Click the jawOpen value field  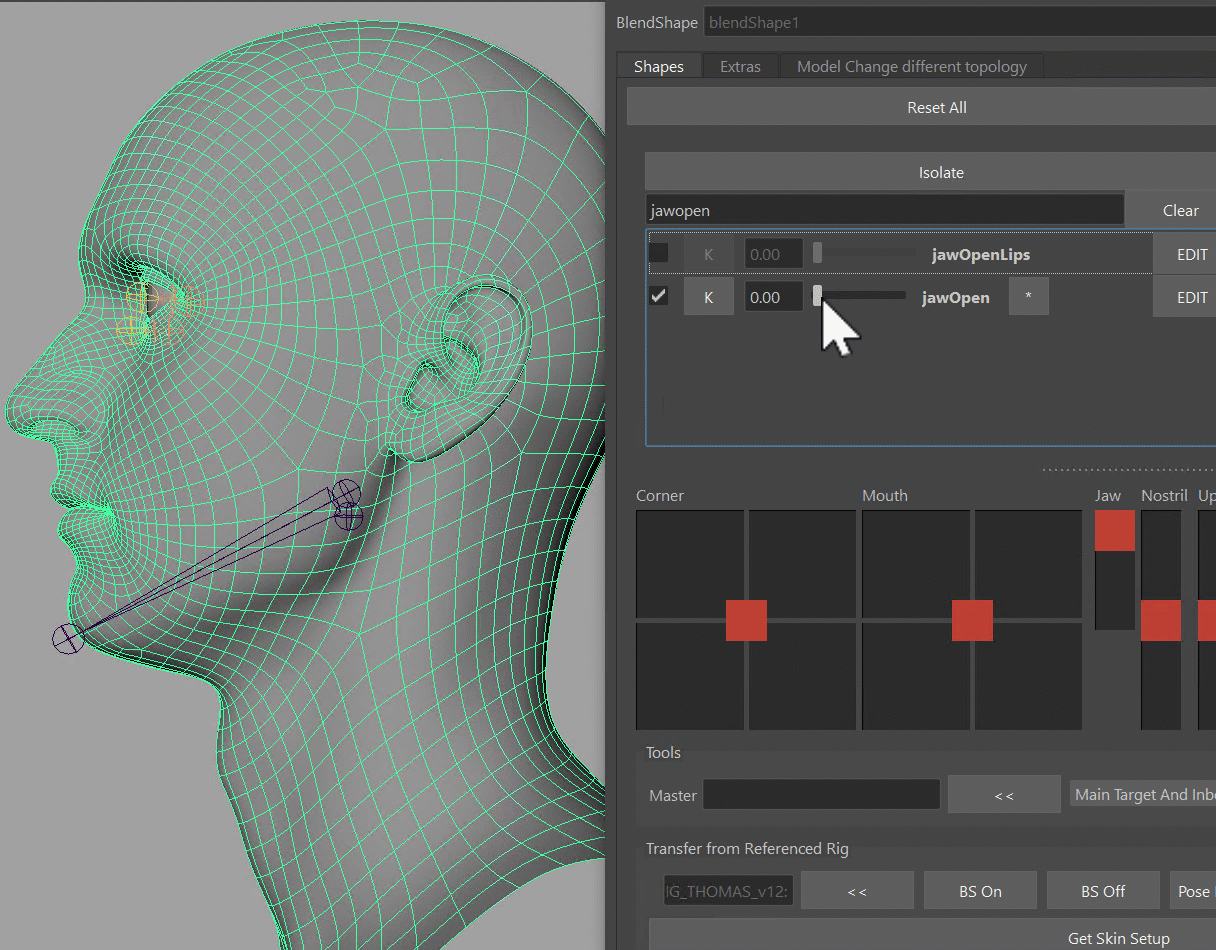point(773,297)
